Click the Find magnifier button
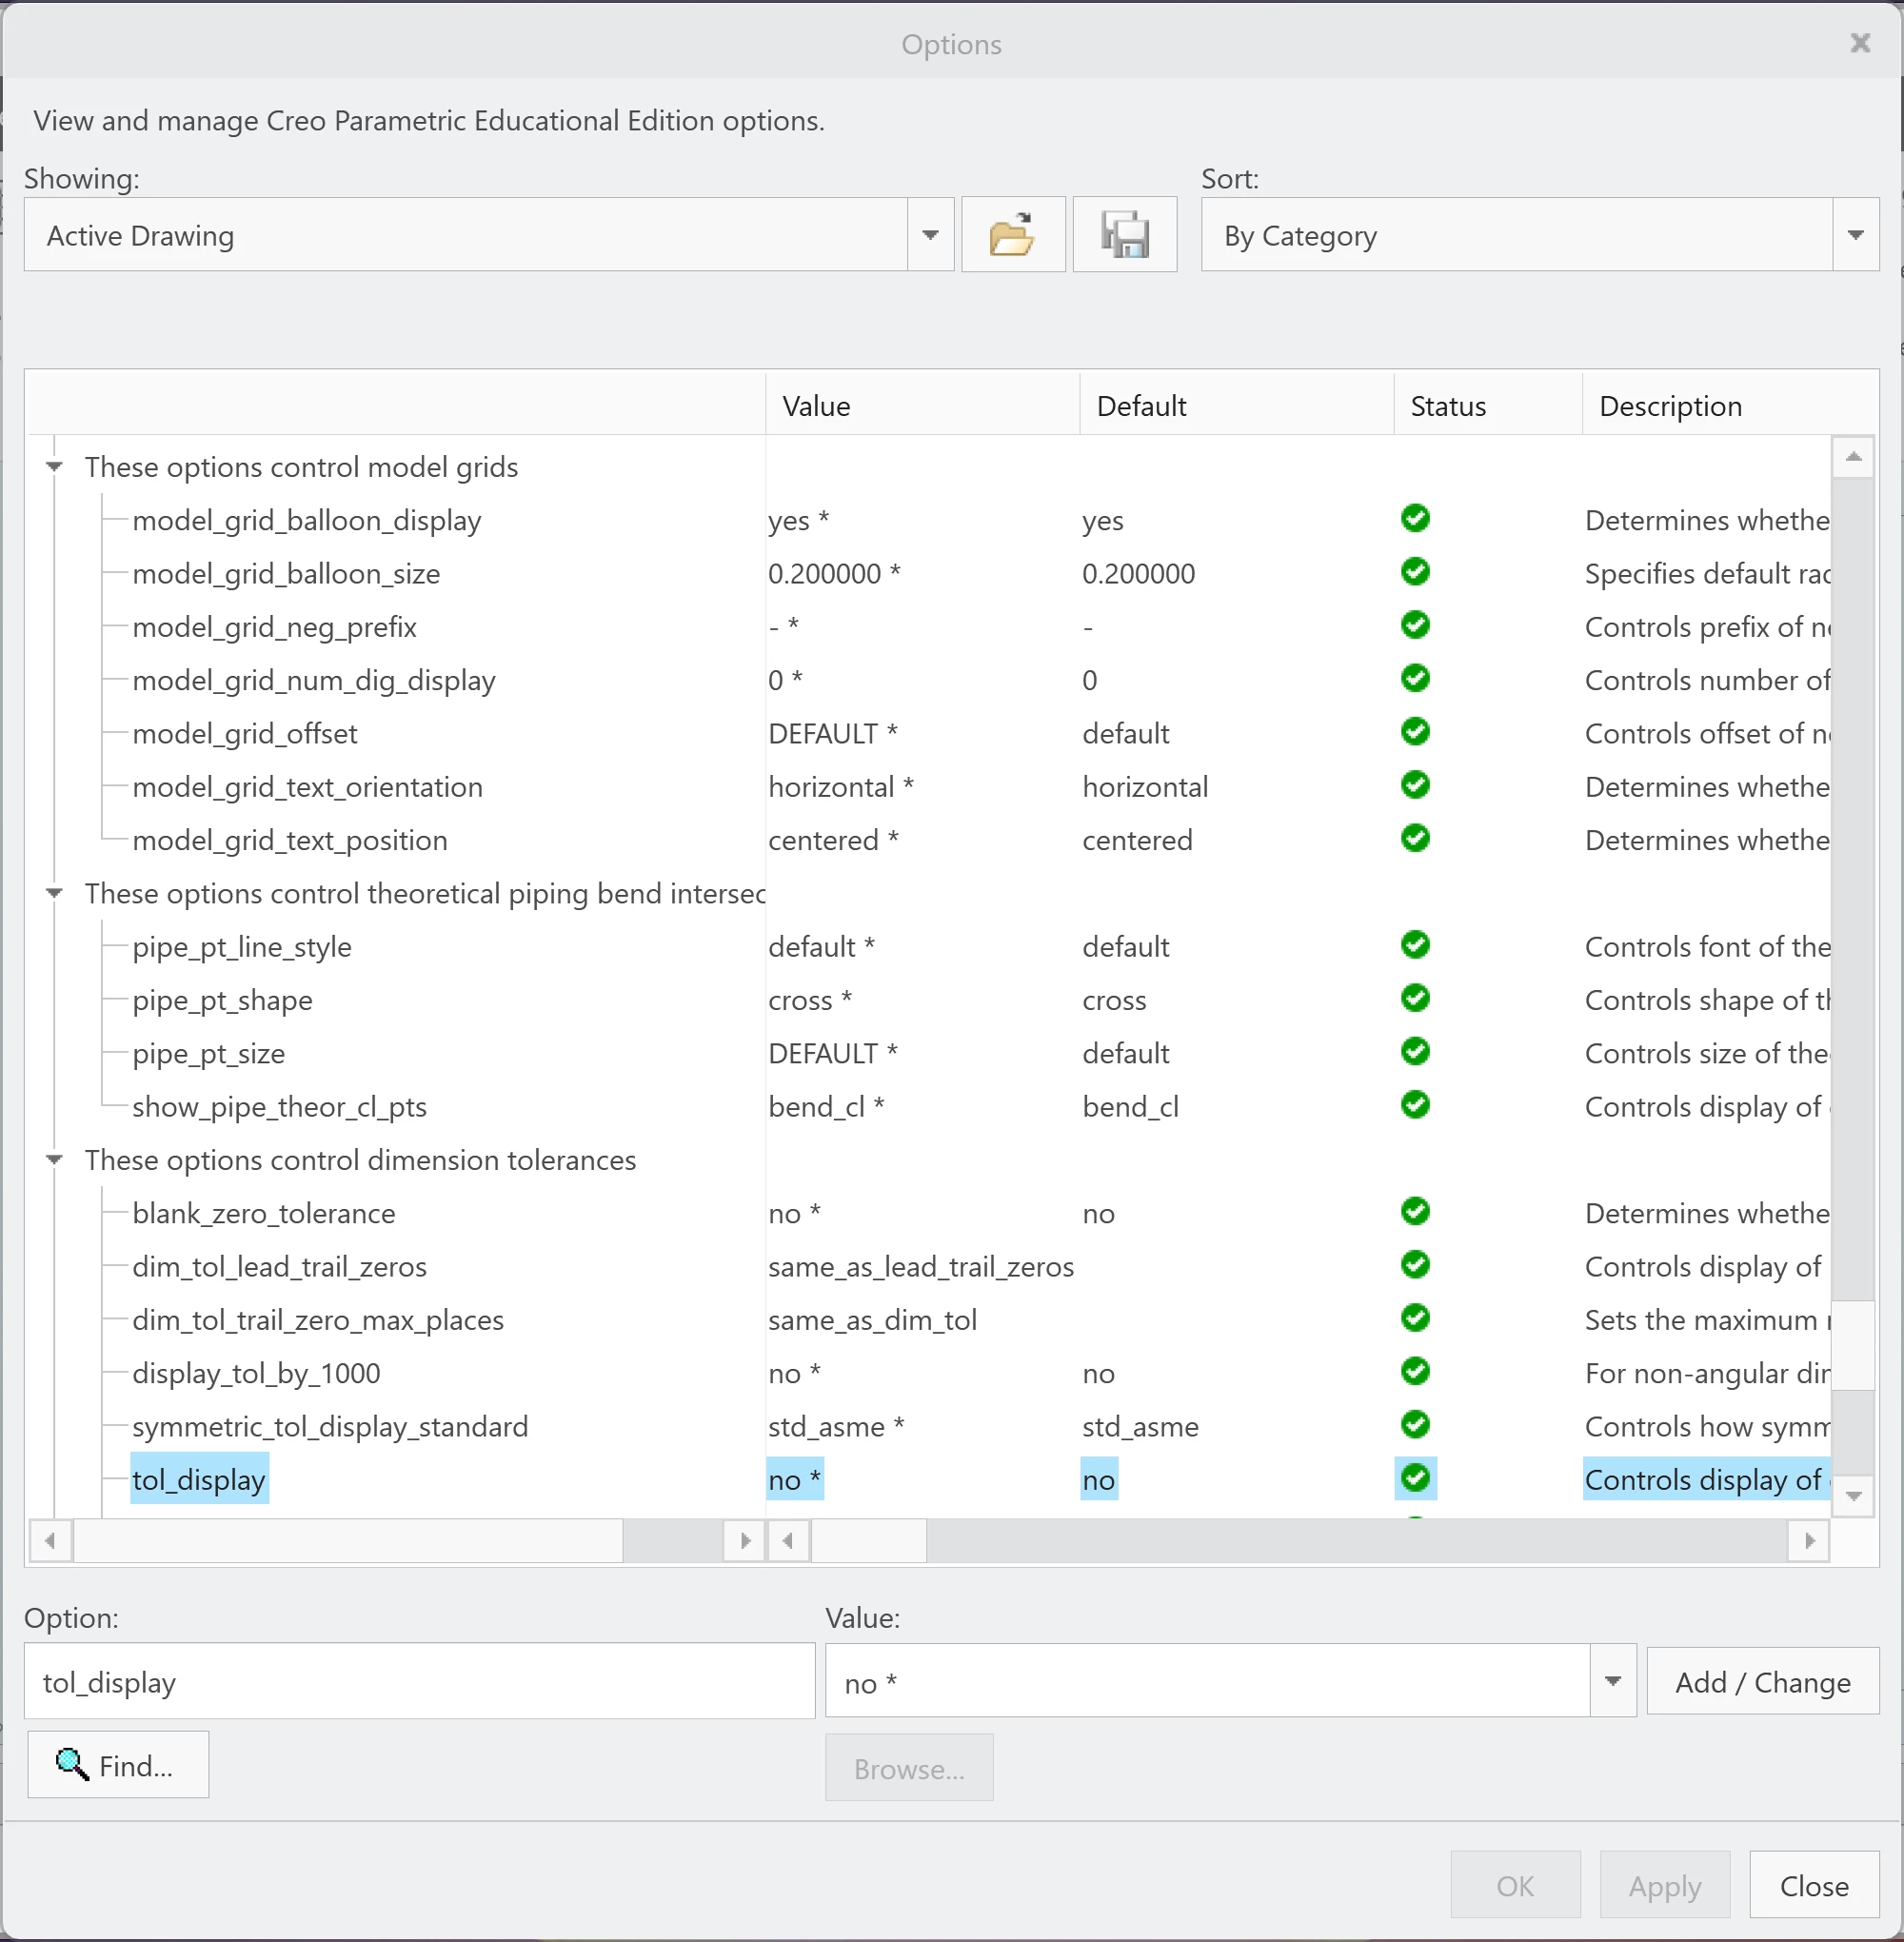The width and height of the screenshot is (1904, 1942). coord(118,1765)
